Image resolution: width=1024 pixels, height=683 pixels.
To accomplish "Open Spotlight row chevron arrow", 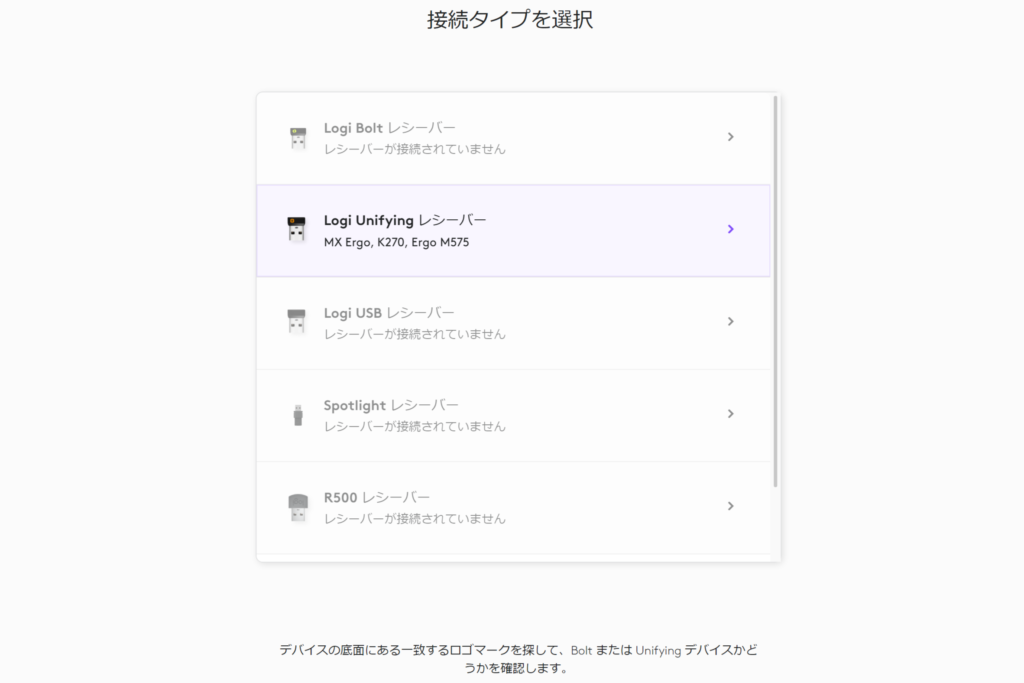I will click(731, 414).
